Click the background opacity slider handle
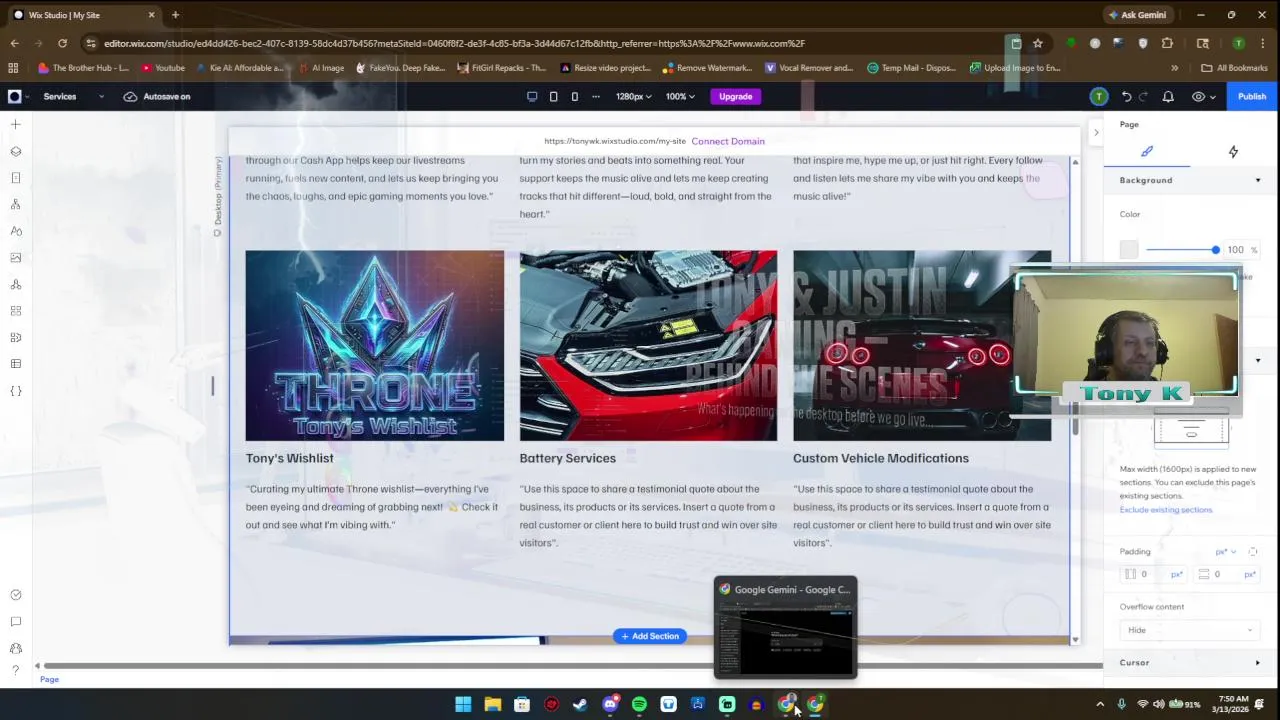Image resolution: width=1280 pixels, height=720 pixels. point(1215,250)
